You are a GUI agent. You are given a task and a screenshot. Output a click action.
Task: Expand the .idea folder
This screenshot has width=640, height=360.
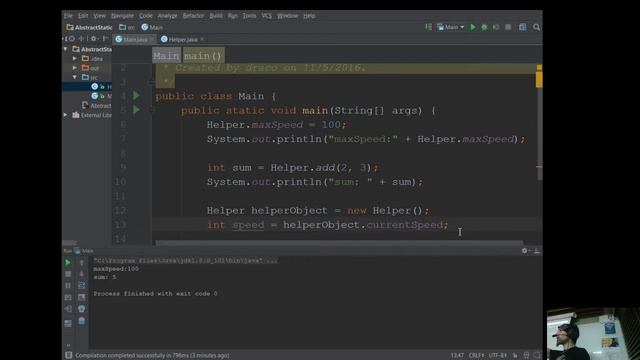coord(75,59)
